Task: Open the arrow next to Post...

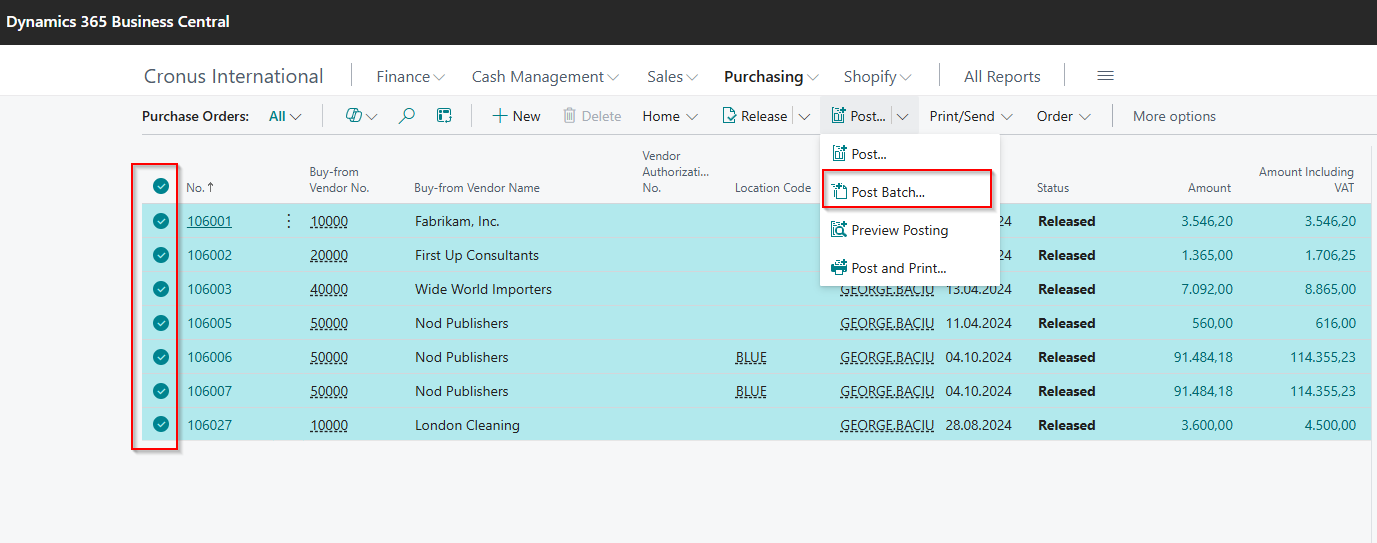Action: click(902, 116)
